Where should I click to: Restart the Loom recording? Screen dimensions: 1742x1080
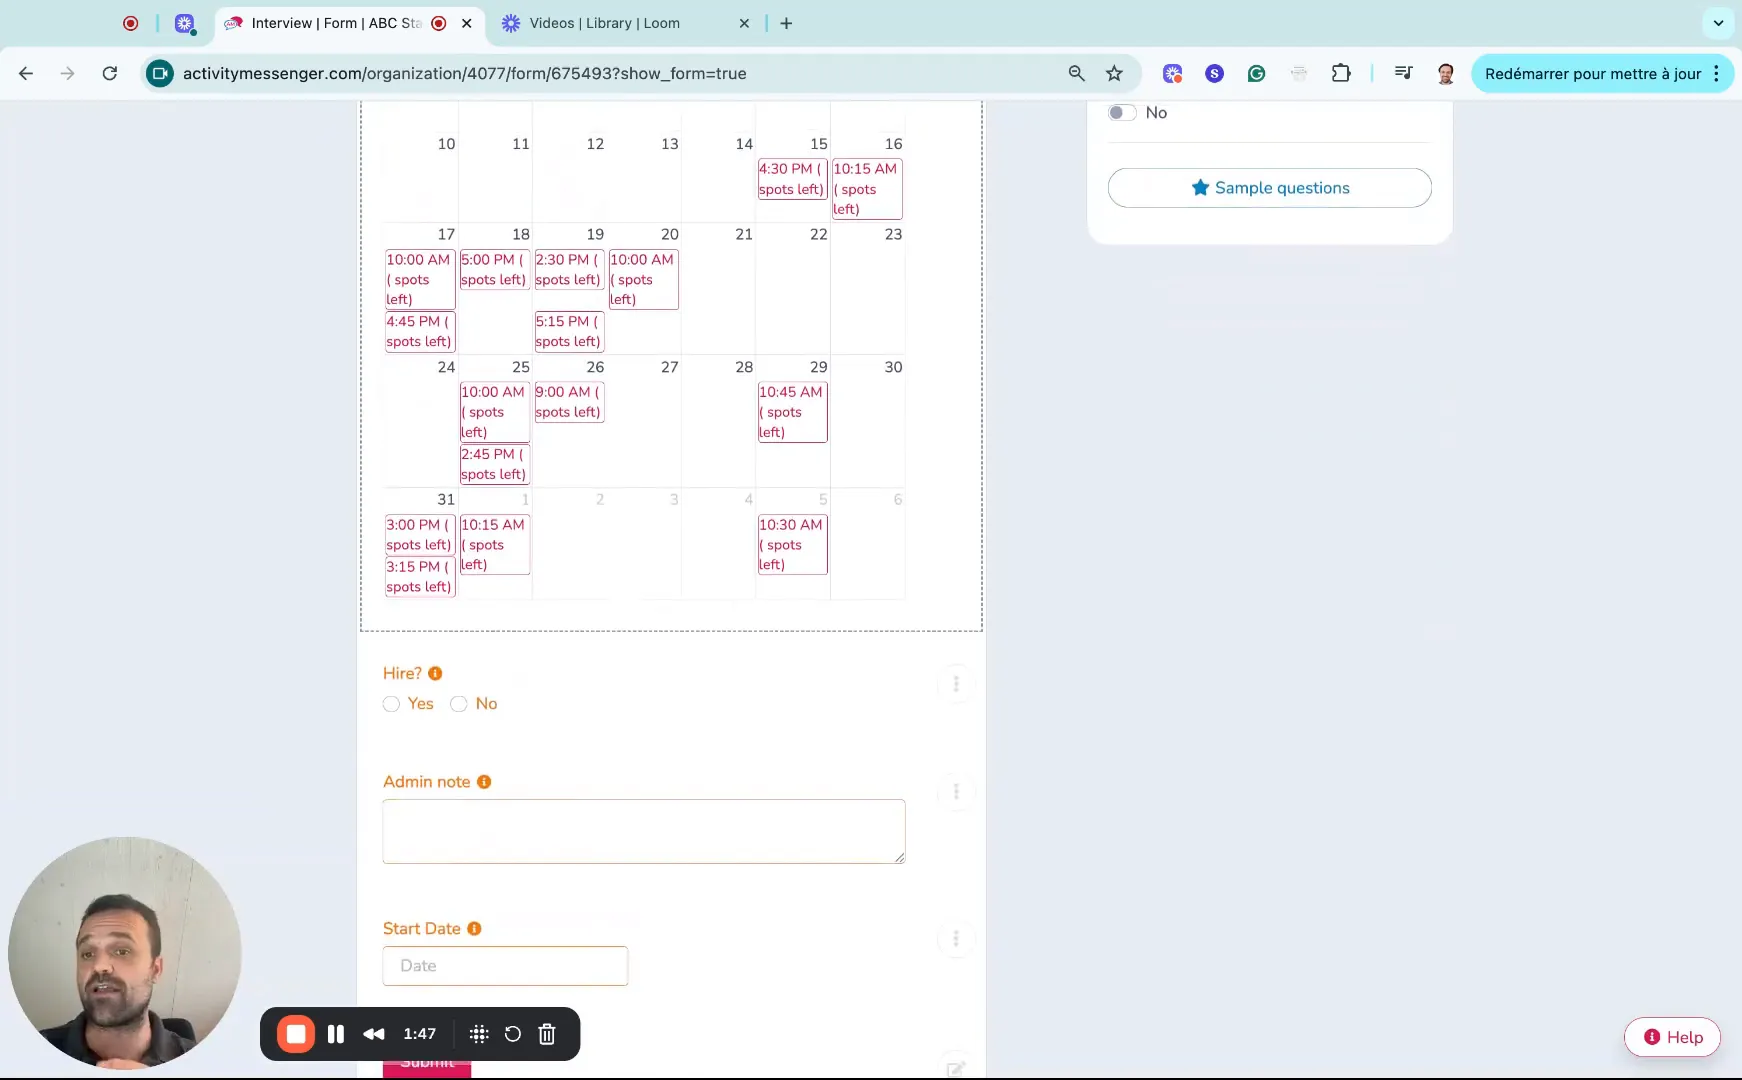point(512,1034)
